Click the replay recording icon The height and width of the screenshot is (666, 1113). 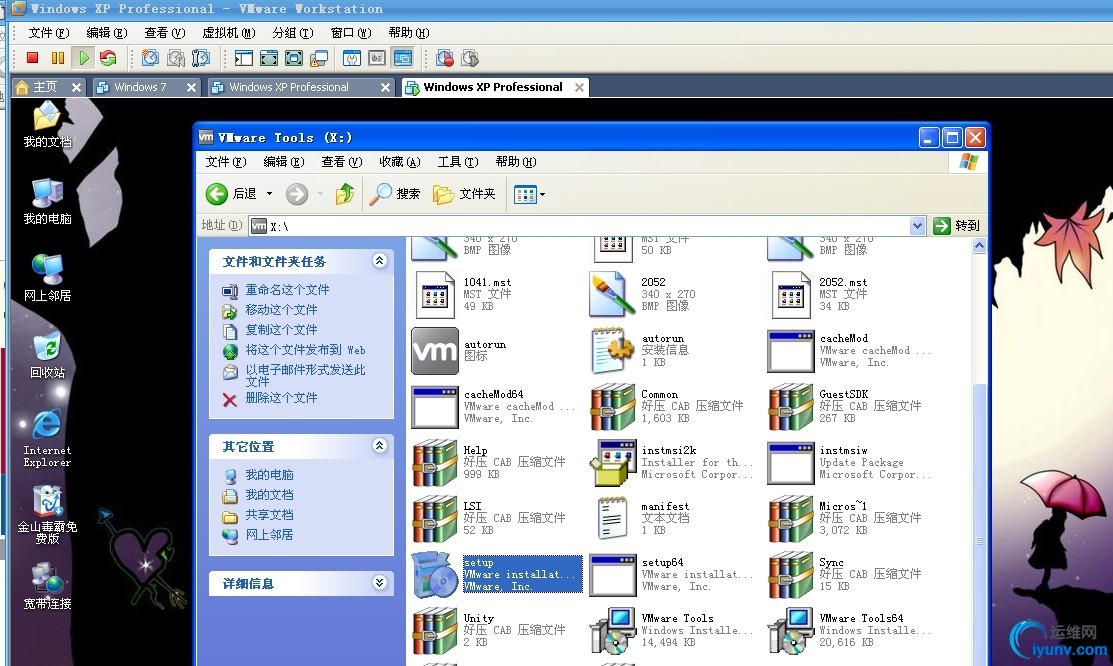470,58
